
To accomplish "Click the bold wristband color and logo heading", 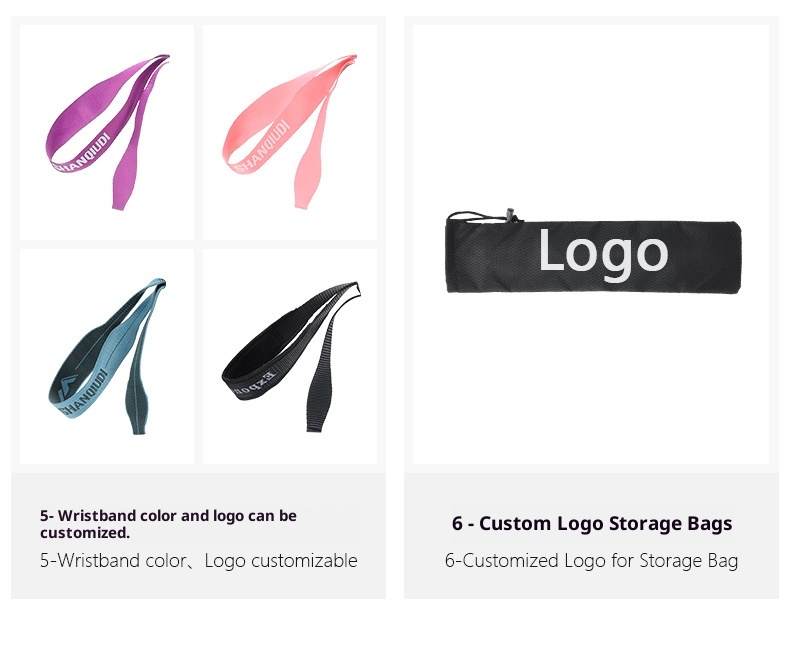I will tap(168, 524).
